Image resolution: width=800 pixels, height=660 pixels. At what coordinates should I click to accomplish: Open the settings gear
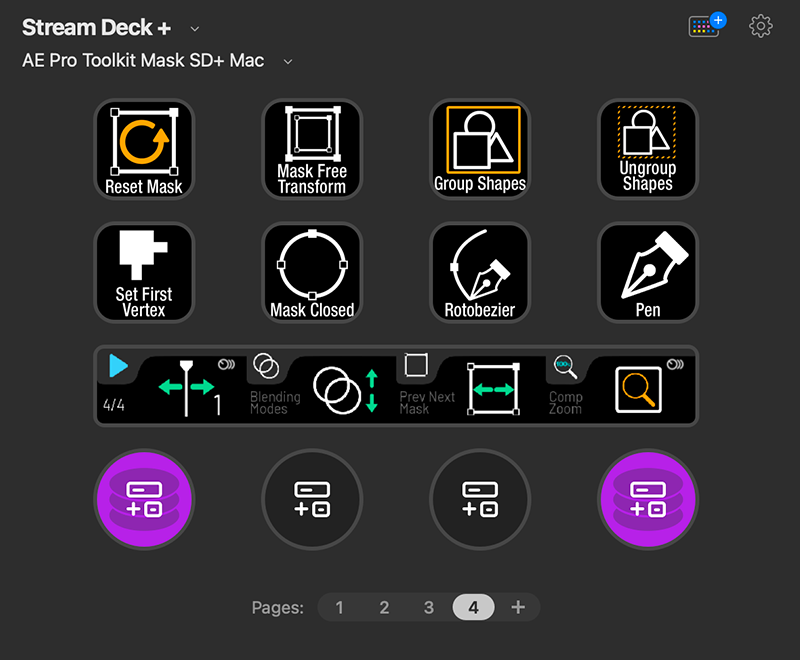click(761, 26)
